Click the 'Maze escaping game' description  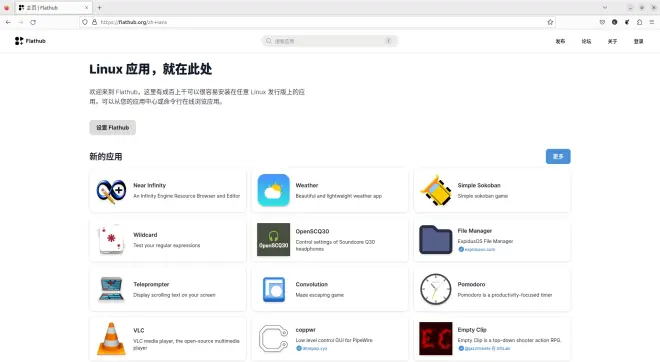(x=320, y=295)
